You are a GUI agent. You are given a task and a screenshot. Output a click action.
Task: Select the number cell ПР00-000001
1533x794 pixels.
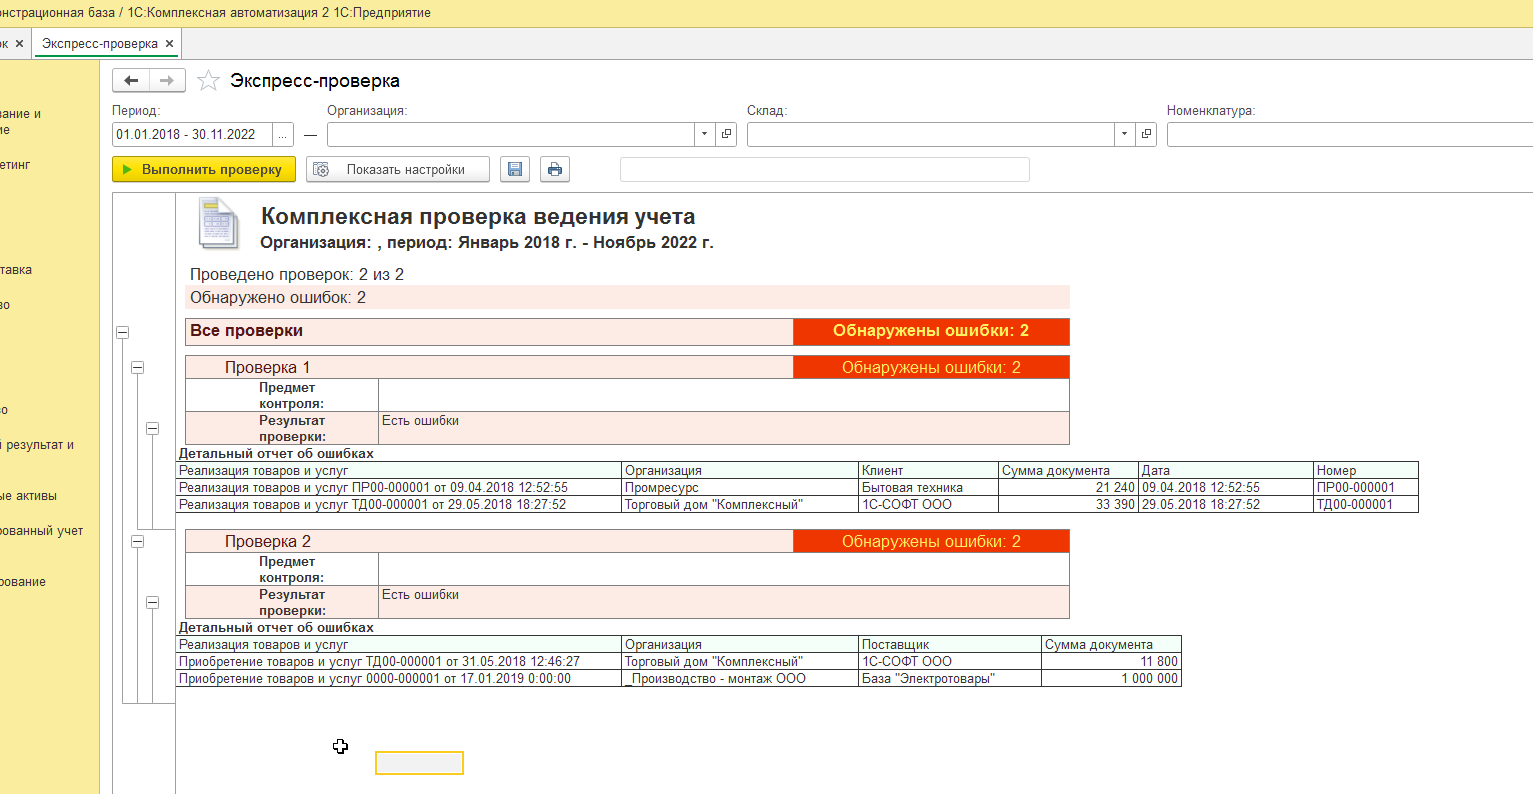coord(1366,488)
